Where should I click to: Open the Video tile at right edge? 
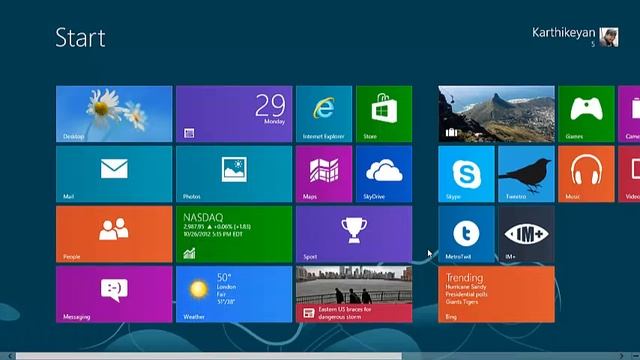tap(629, 174)
